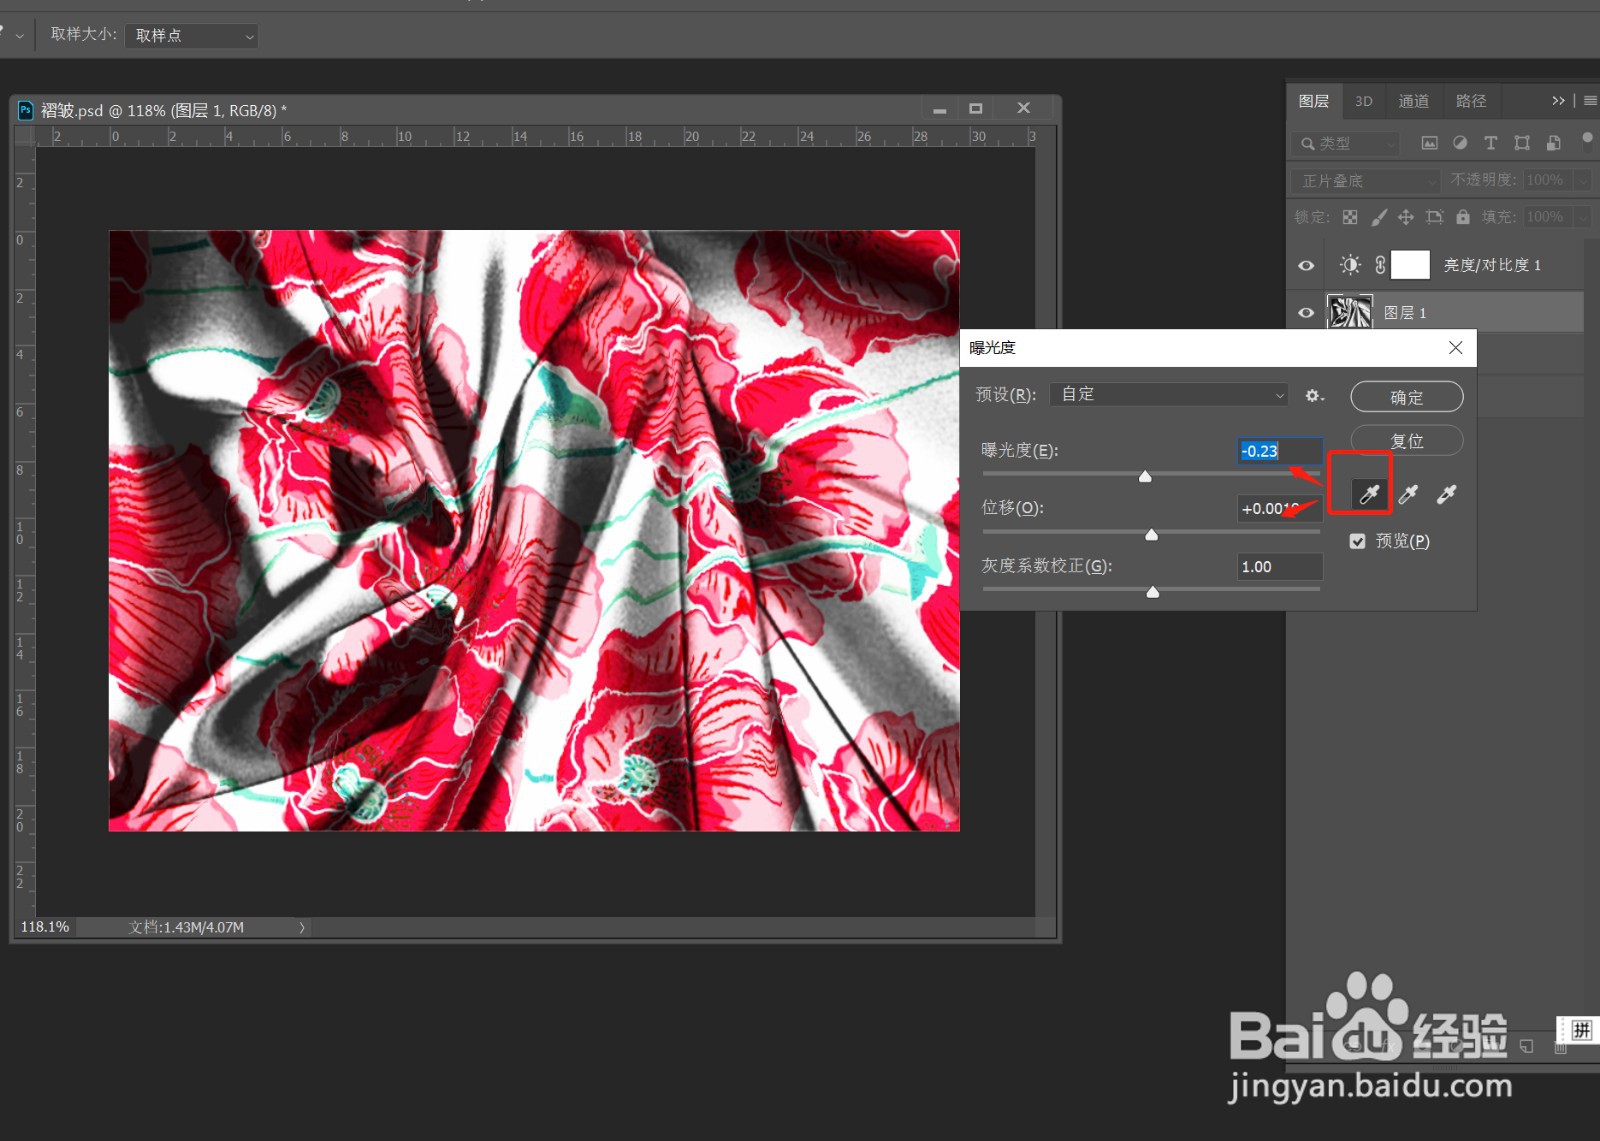The width and height of the screenshot is (1600, 1141).
Task: Click the 位移 offset slider handle
Action: tap(1151, 535)
